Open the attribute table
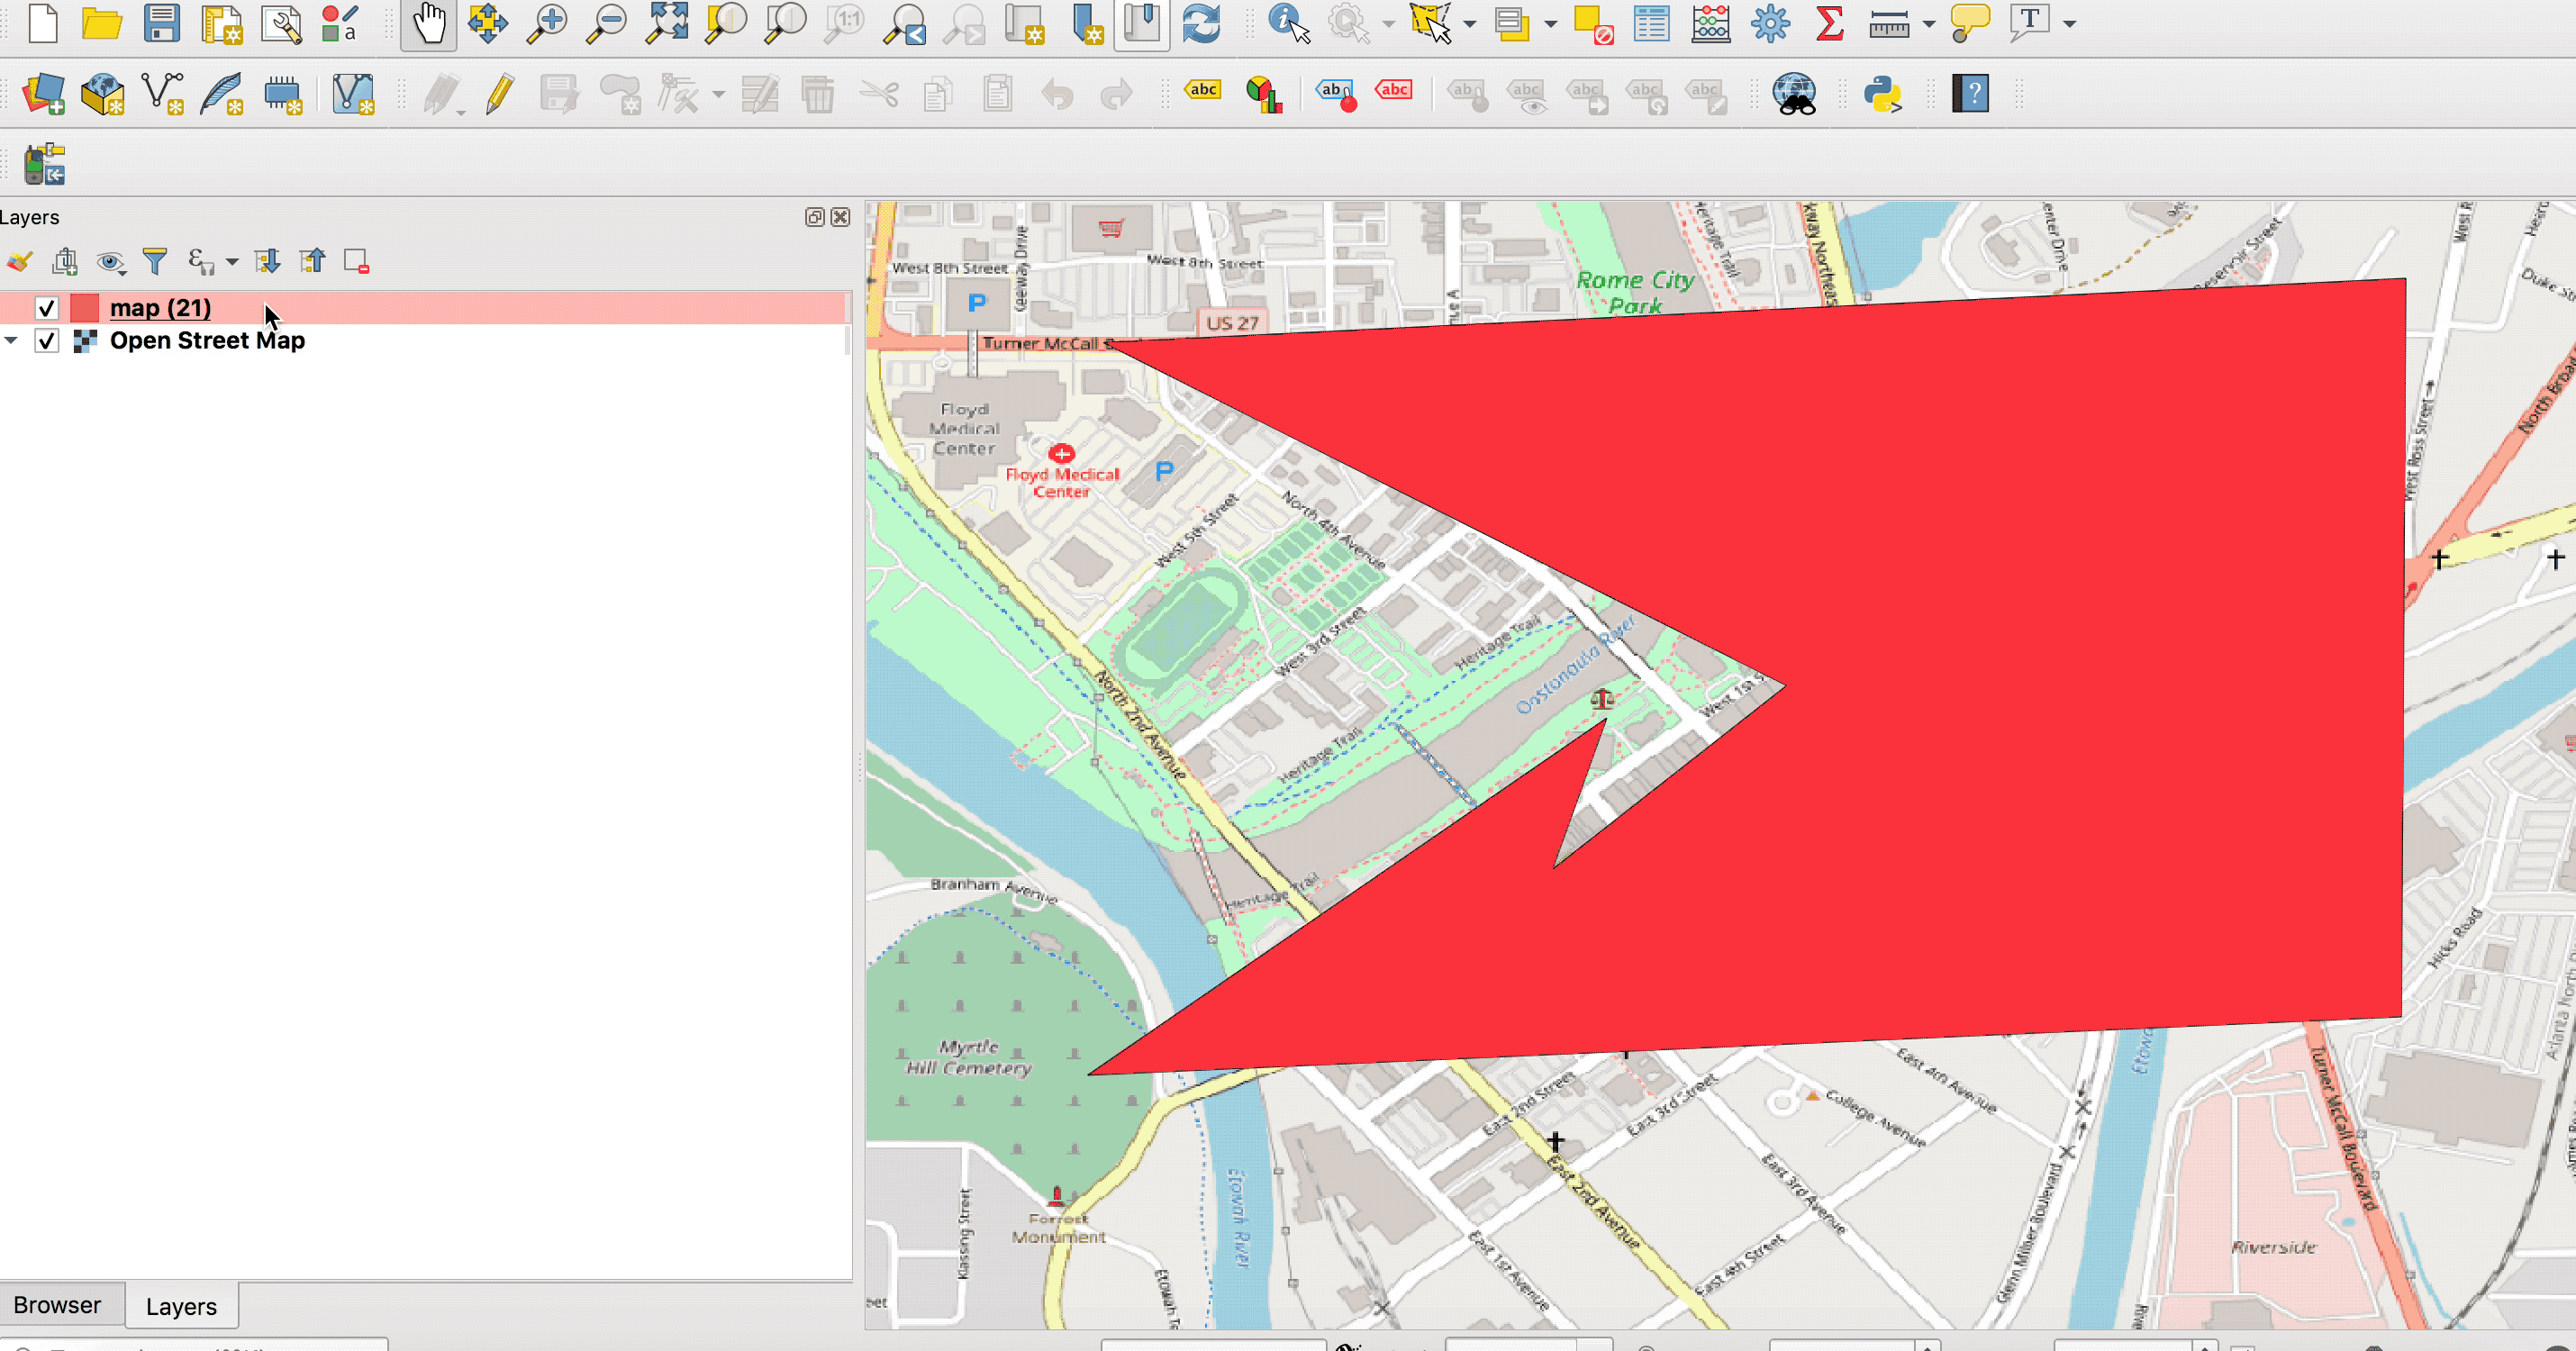The image size is (2576, 1351). [x=1652, y=23]
